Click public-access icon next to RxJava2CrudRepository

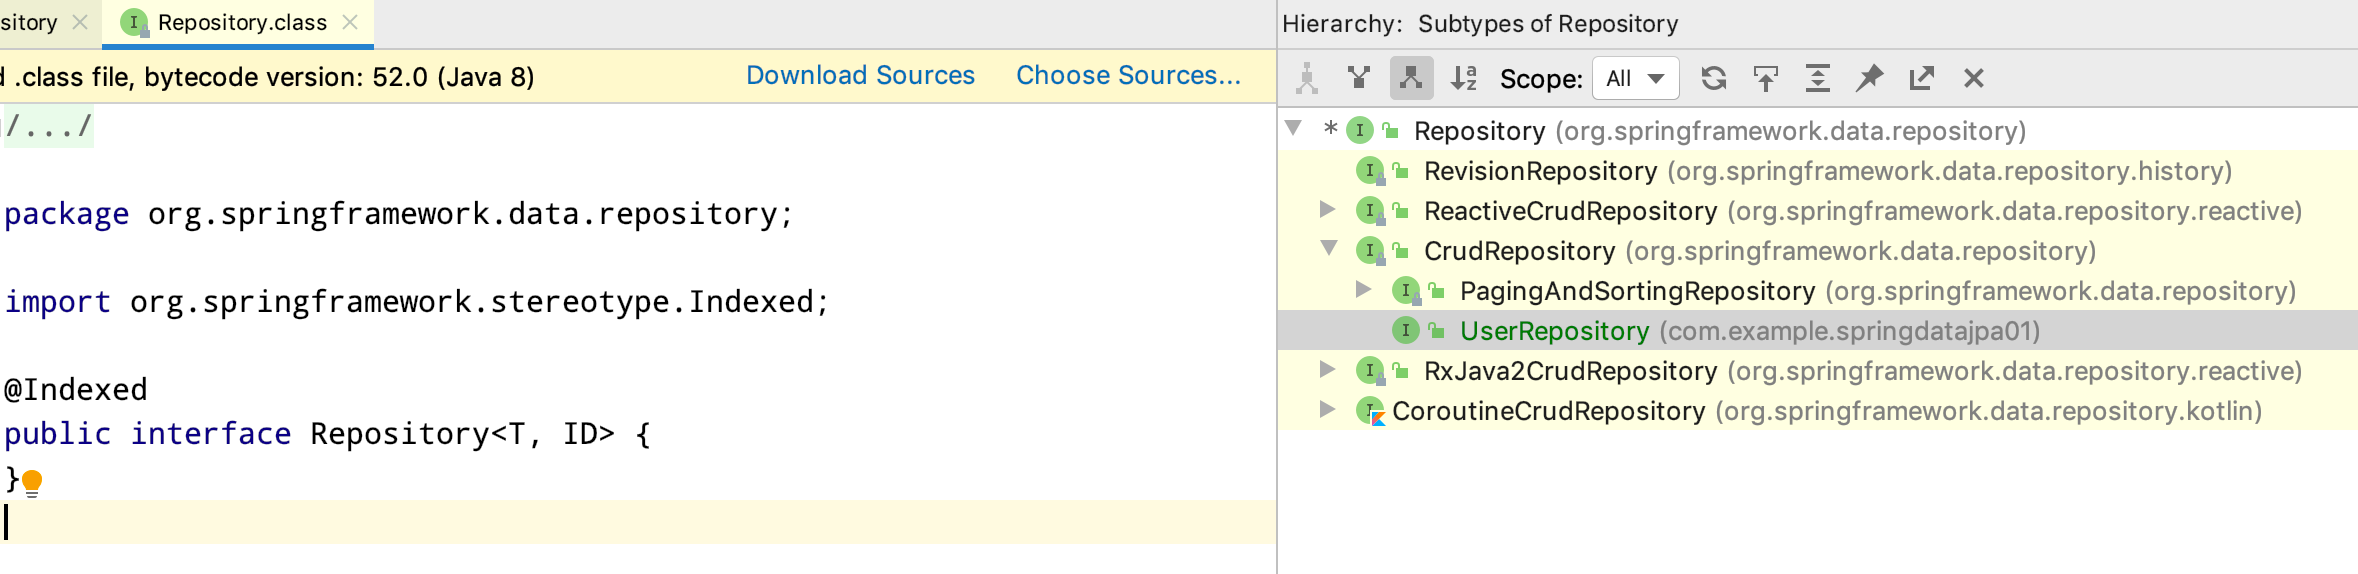pos(1400,370)
